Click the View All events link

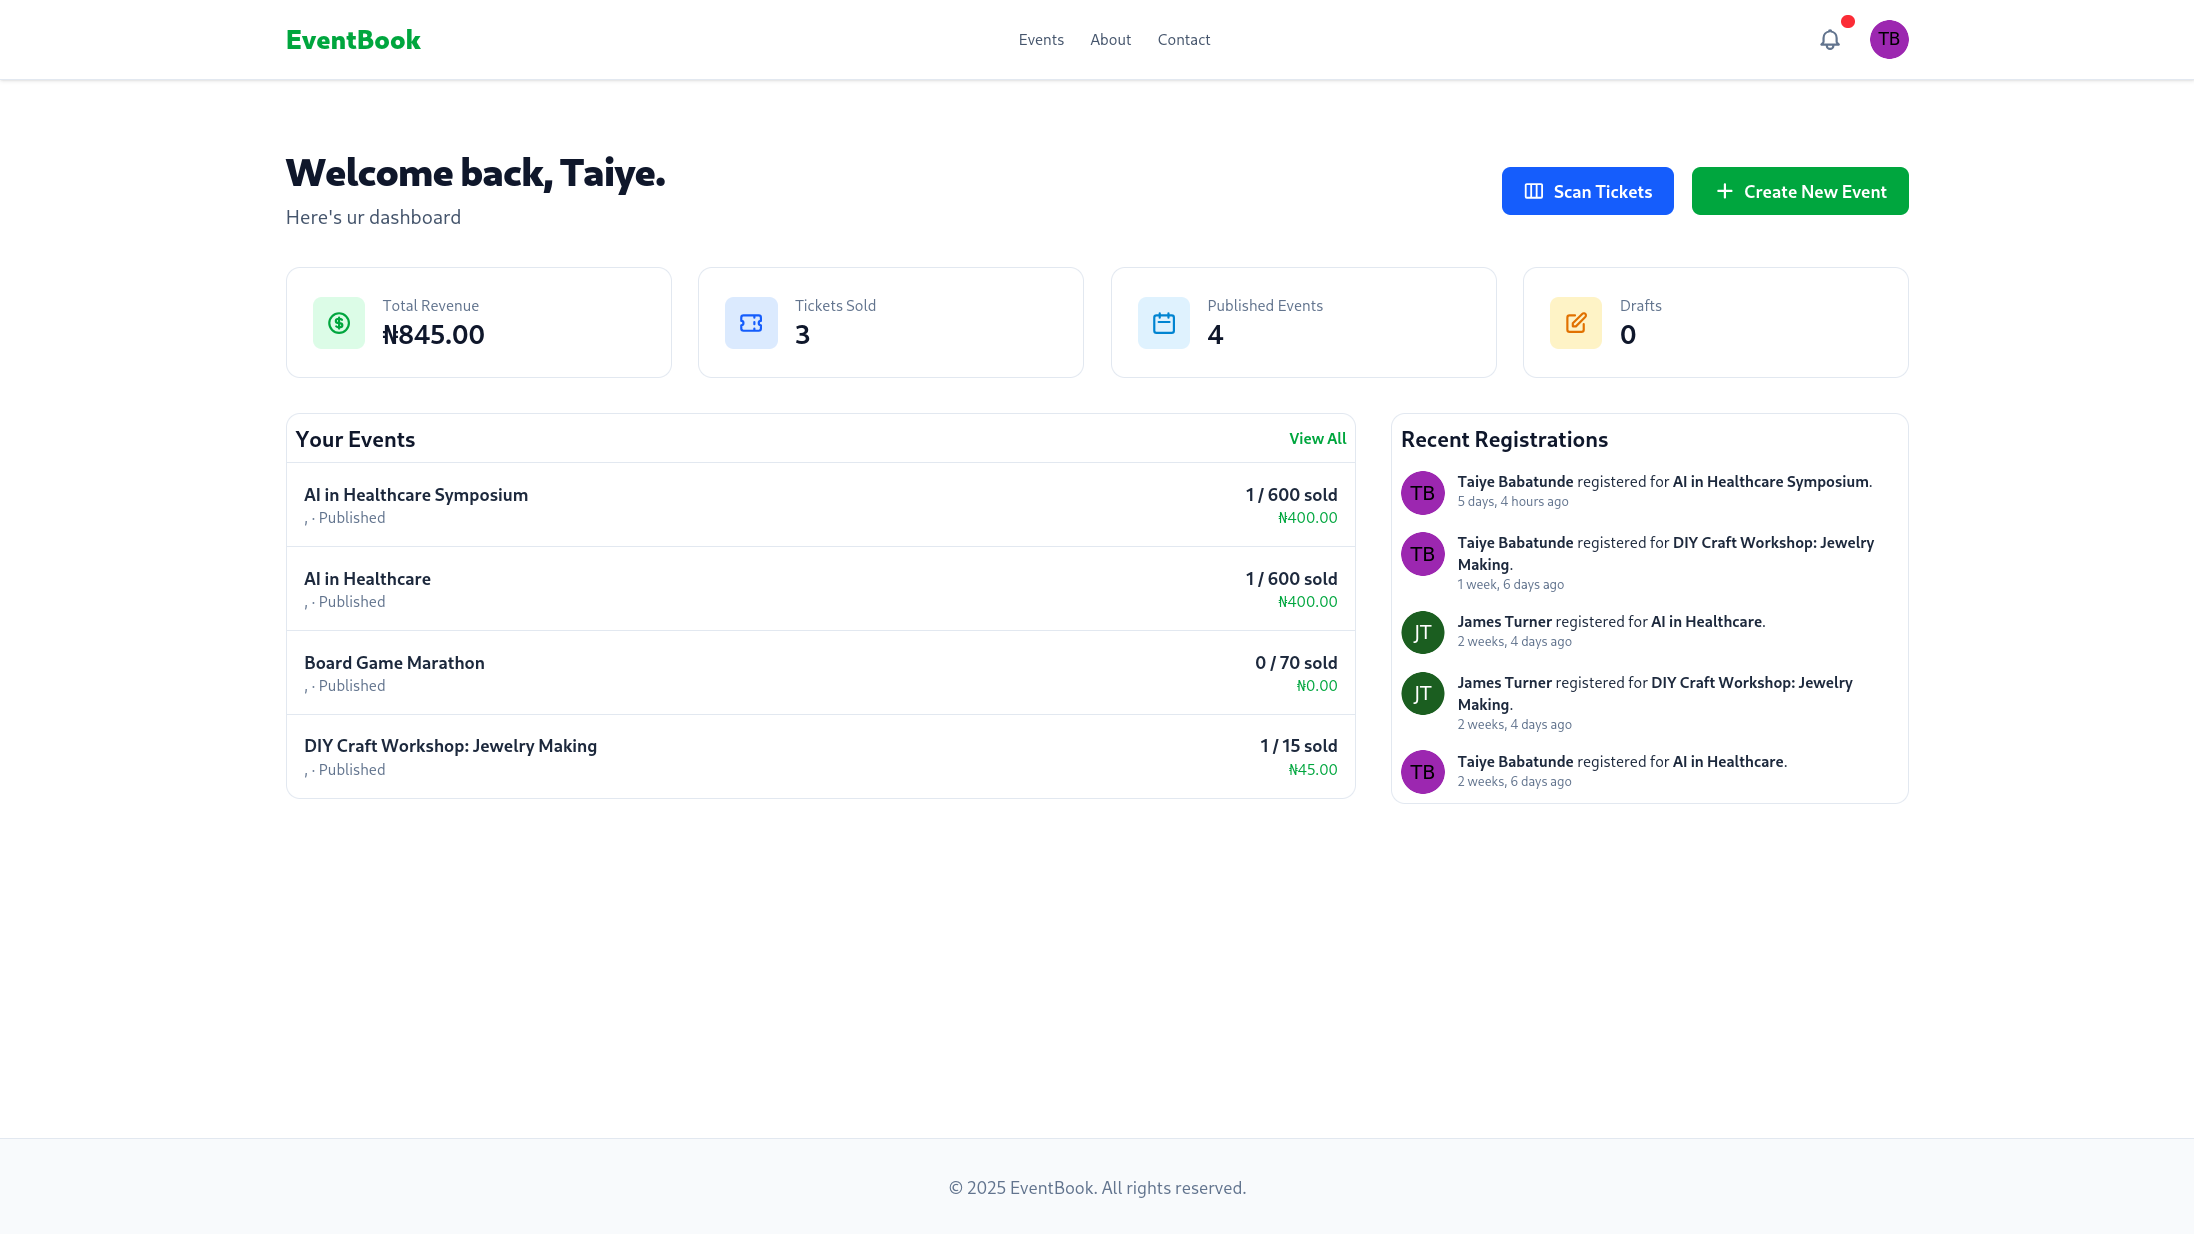1317,439
